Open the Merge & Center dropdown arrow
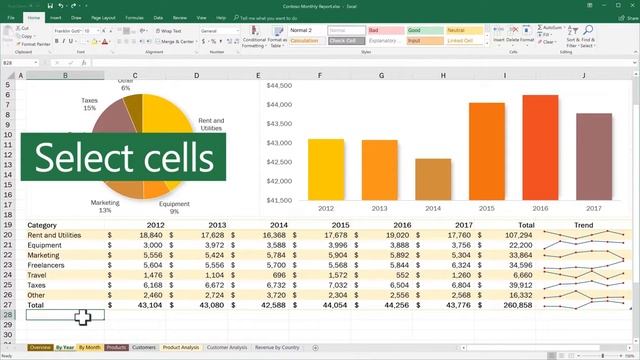Screen dimensions: 640x360 (x=196, y=42)
